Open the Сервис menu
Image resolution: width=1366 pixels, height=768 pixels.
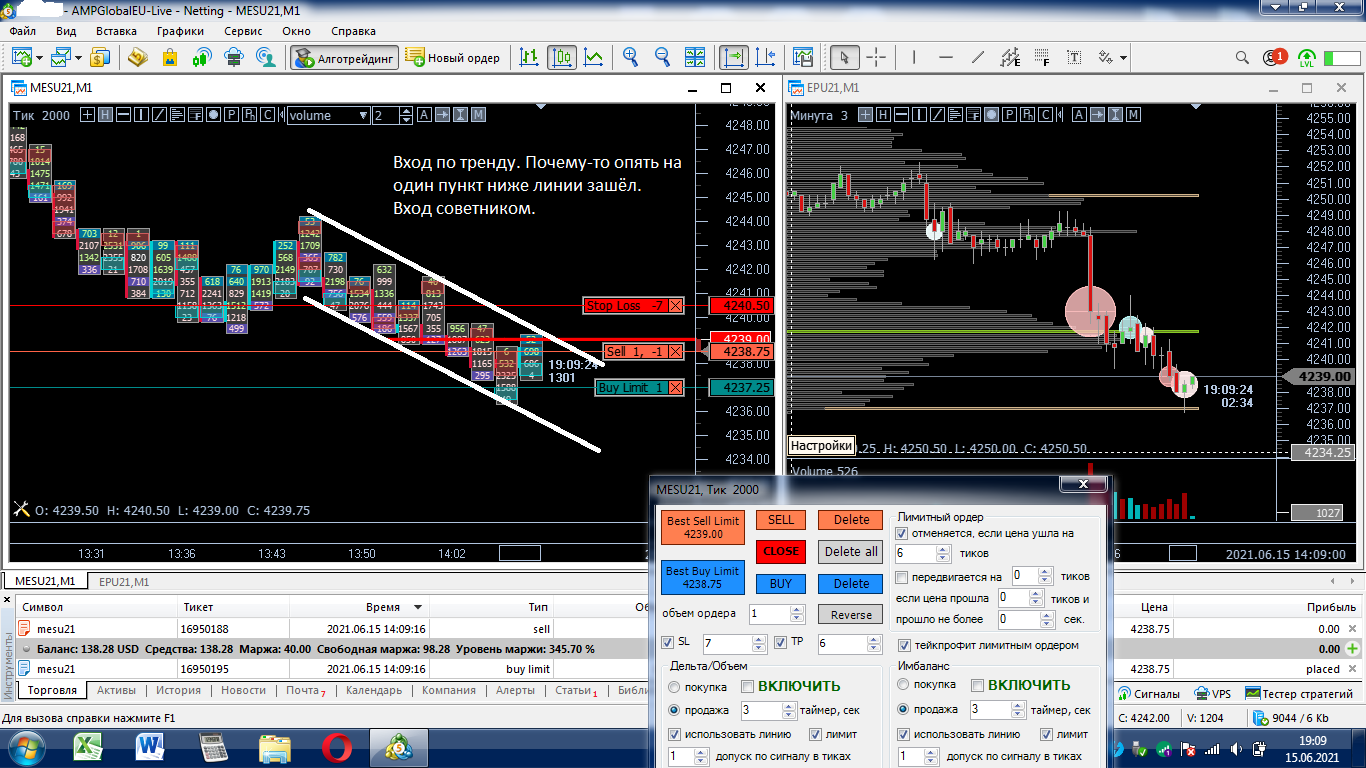pyautogui.click(x=243, y=31)
